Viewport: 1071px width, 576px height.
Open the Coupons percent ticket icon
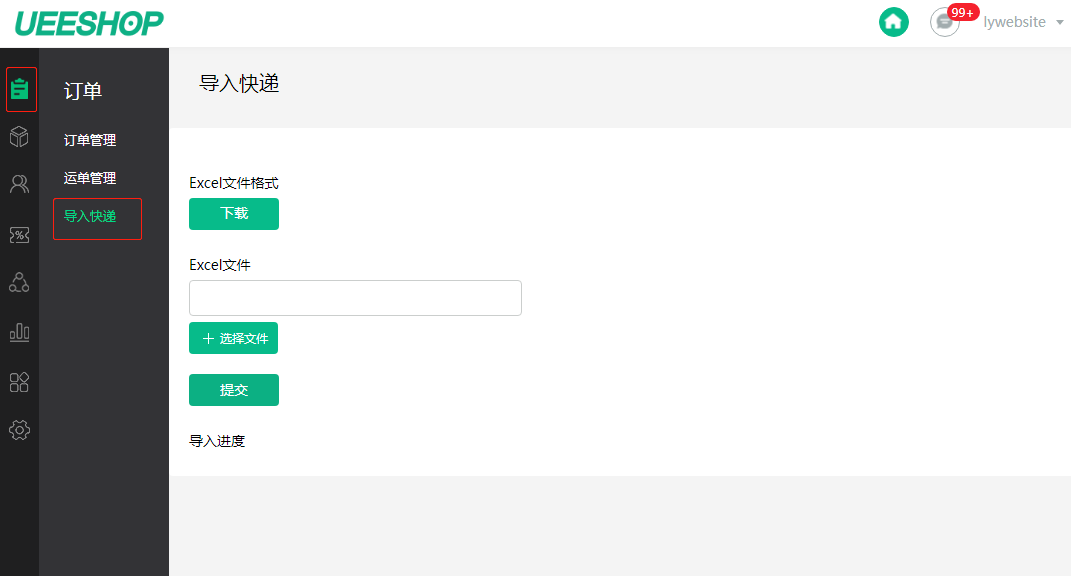pyautogui.click(x=19, y=235)
